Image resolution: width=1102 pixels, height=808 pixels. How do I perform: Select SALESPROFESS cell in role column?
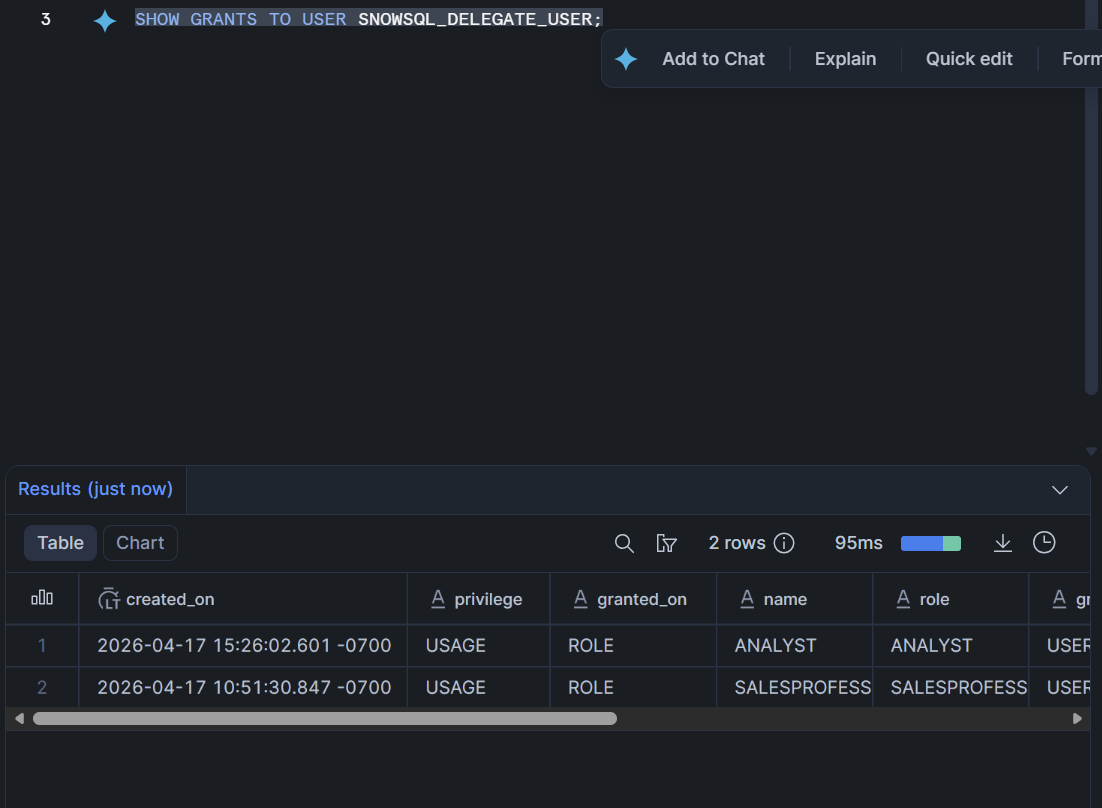pos(950,687)
